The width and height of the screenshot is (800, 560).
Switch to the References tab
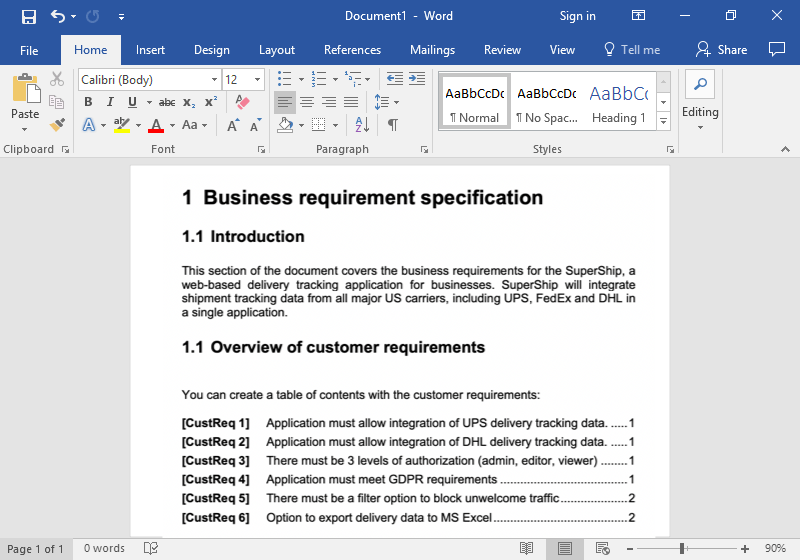pos(352,50)
